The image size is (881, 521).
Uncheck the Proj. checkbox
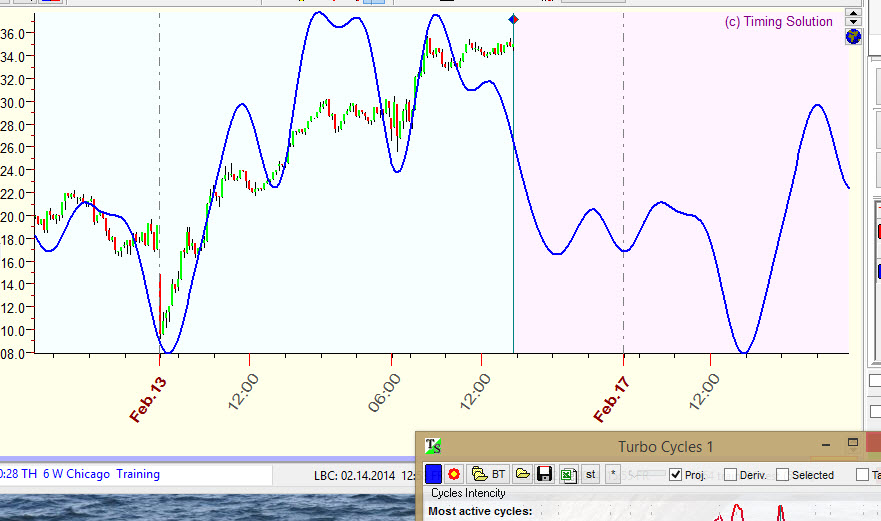(x=676, y=474)
